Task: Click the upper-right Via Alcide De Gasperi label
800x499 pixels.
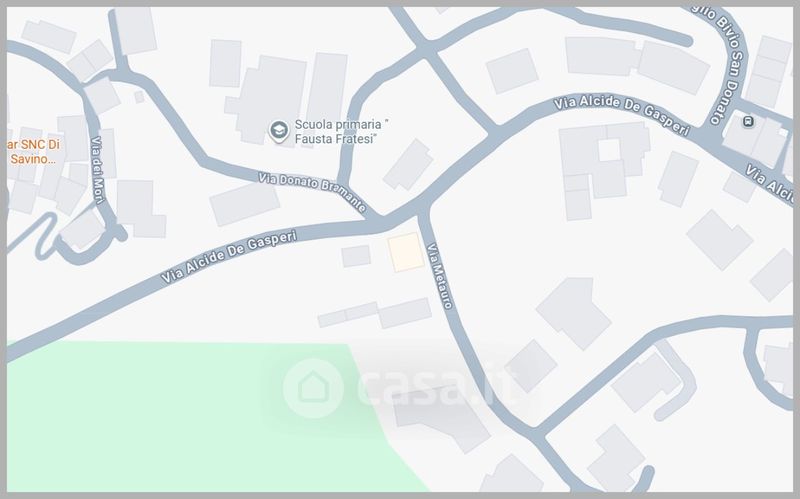Action: pyautogui.click(x=621, y=115)
